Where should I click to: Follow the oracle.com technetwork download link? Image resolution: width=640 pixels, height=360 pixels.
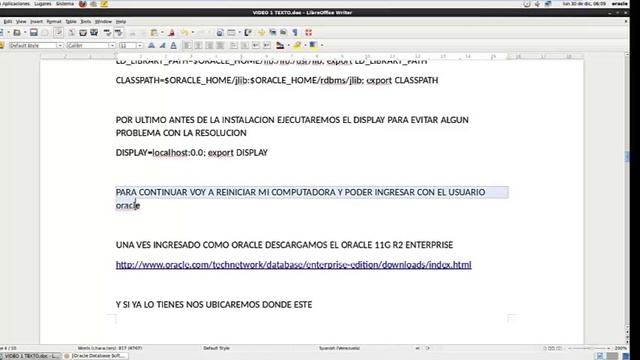point(293,265)
